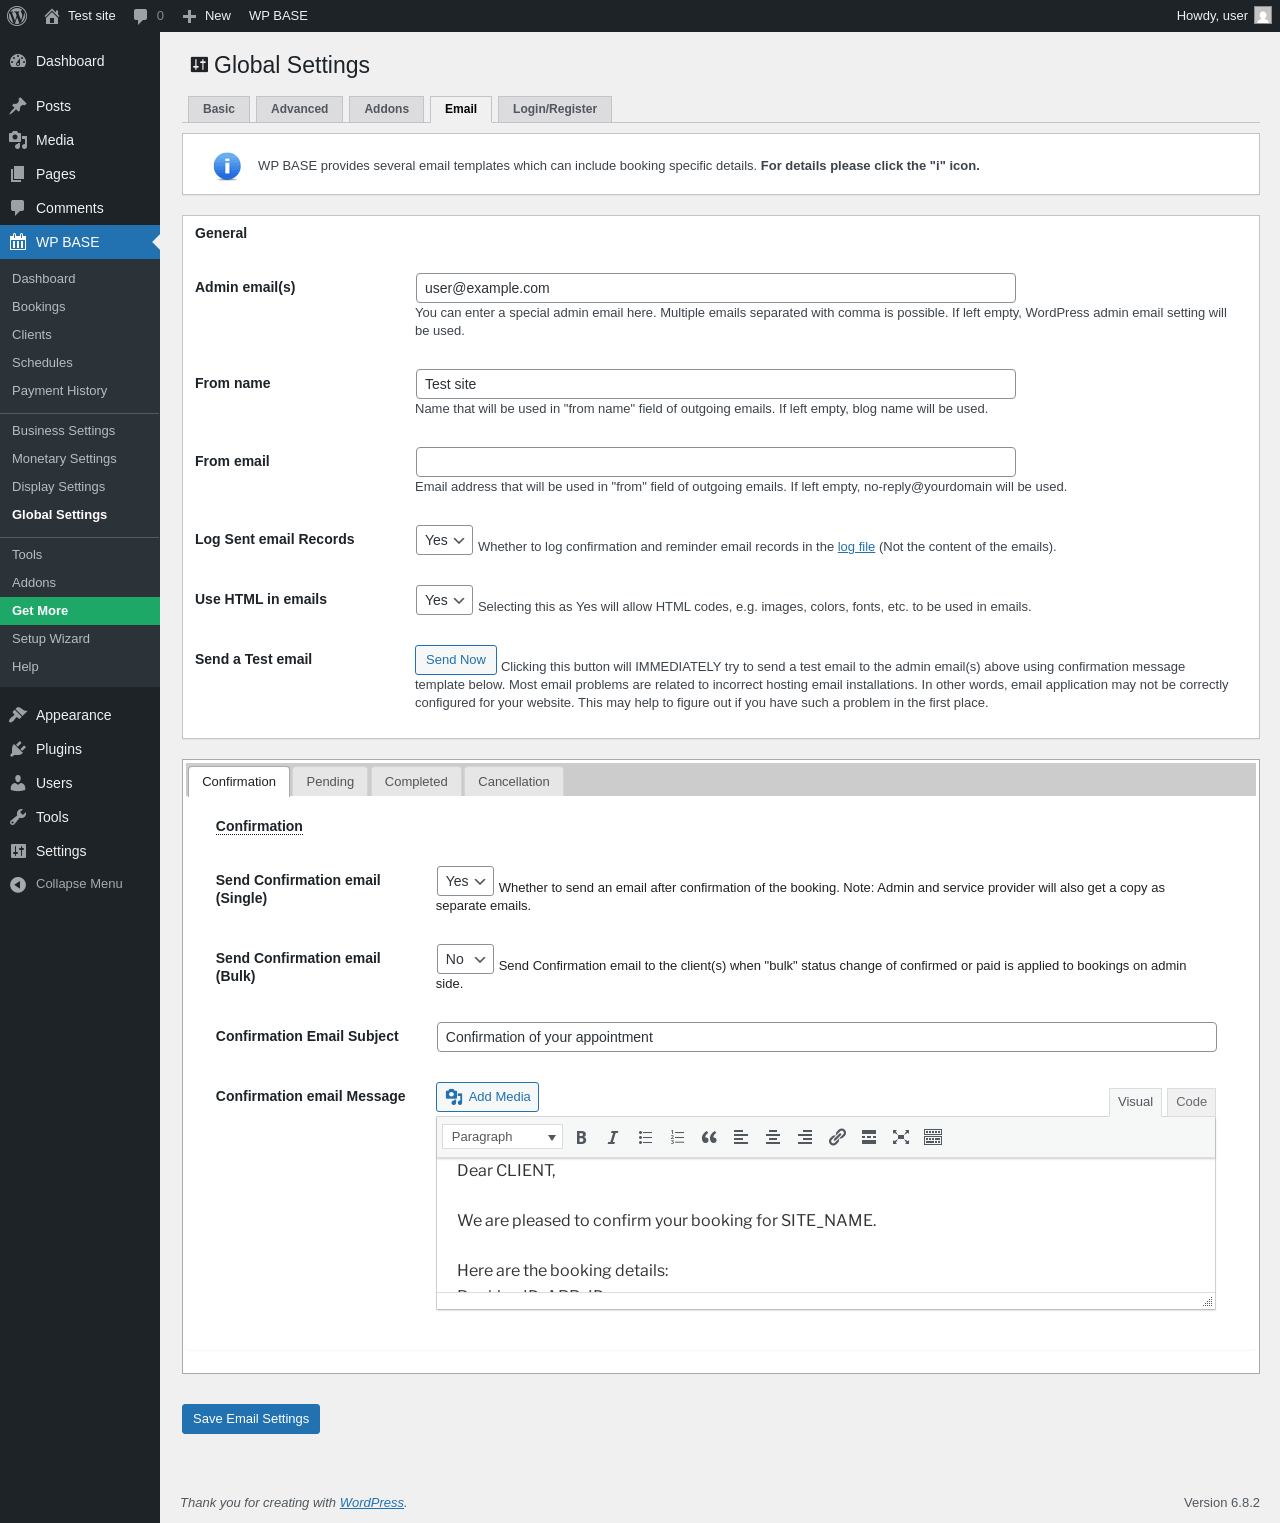This screenshot has height=1523, width=1280.
Task: Enable distraction-free fullscreen editor mode
Action: coord(901,1137)
